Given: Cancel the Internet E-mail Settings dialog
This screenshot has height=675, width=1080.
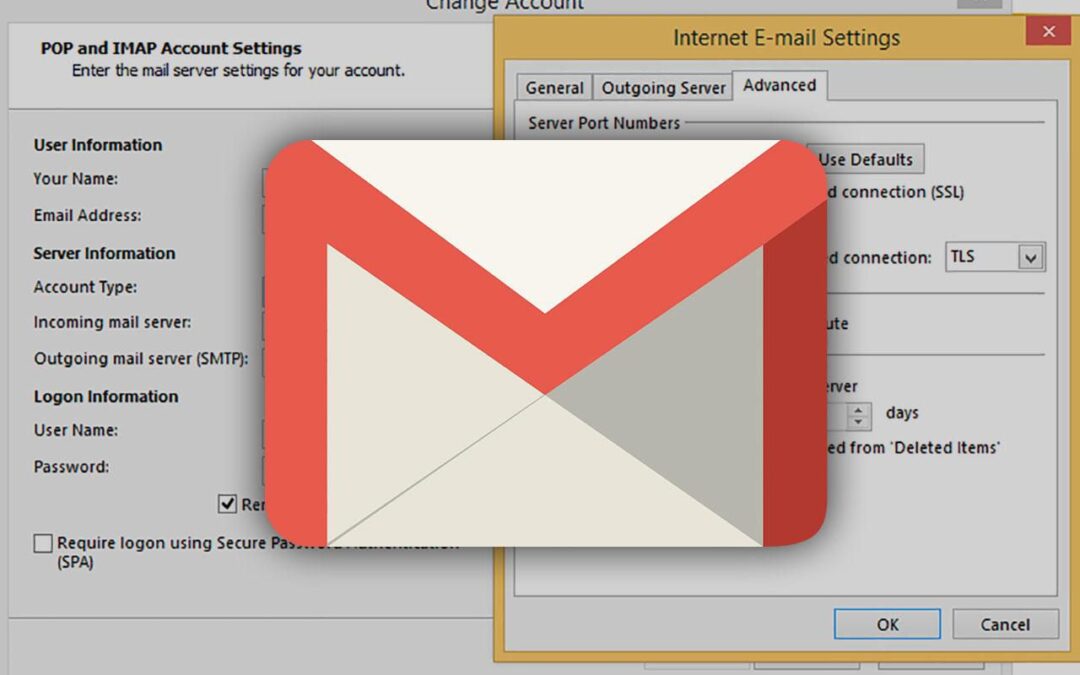Looking at the screenshot, I should (1005, 624).
